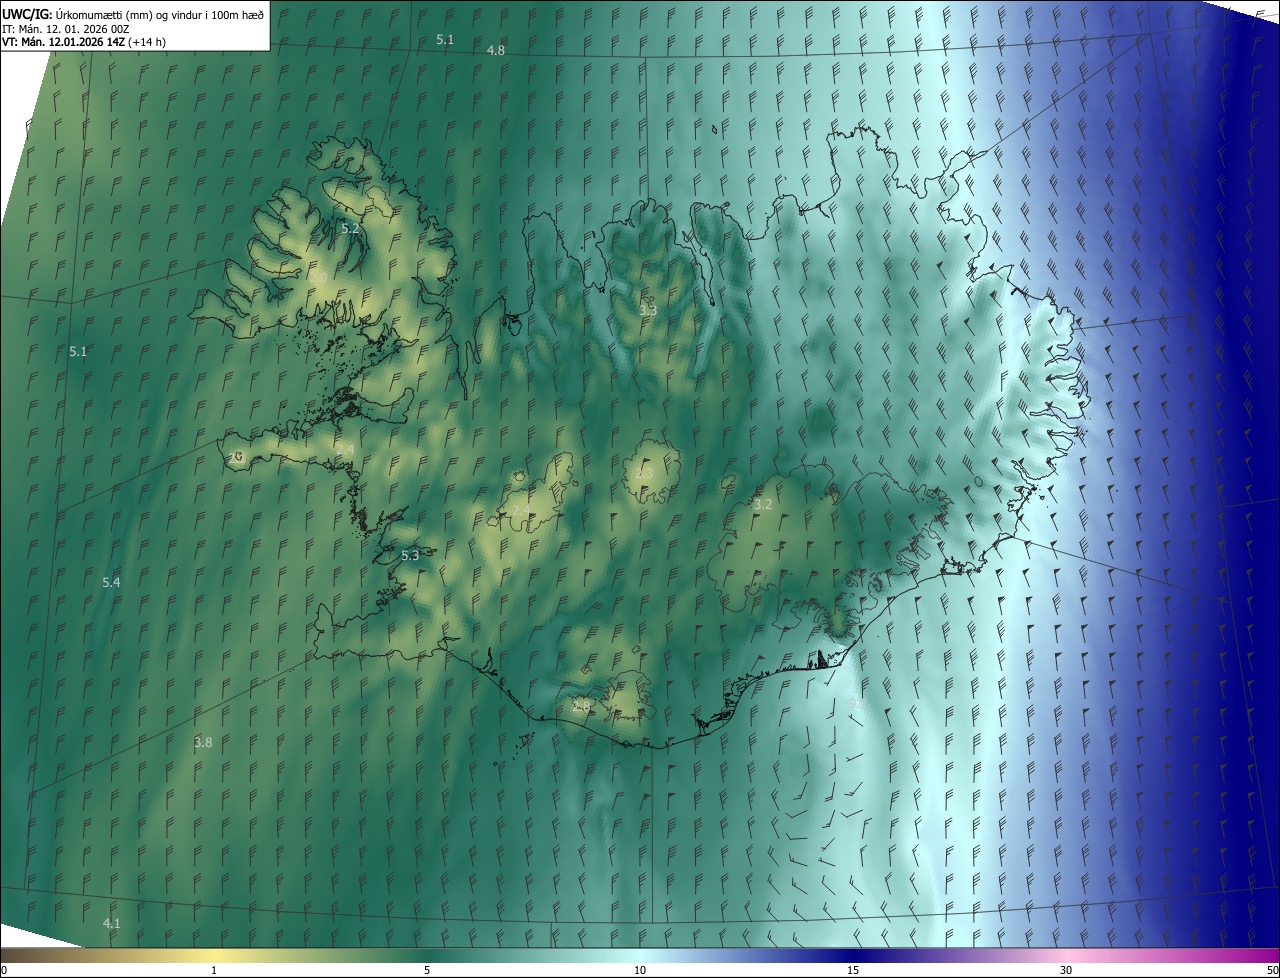Click the '0' label on the color scale
This screenshot has width=1280, height=978.
pyautogui.click(x=4, y=970)
